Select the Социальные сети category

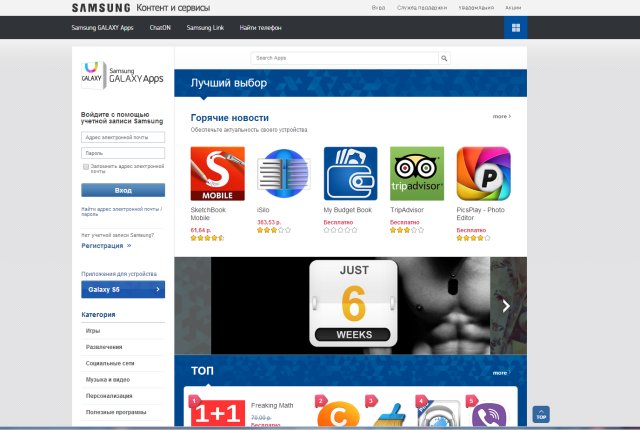(123, 364)
